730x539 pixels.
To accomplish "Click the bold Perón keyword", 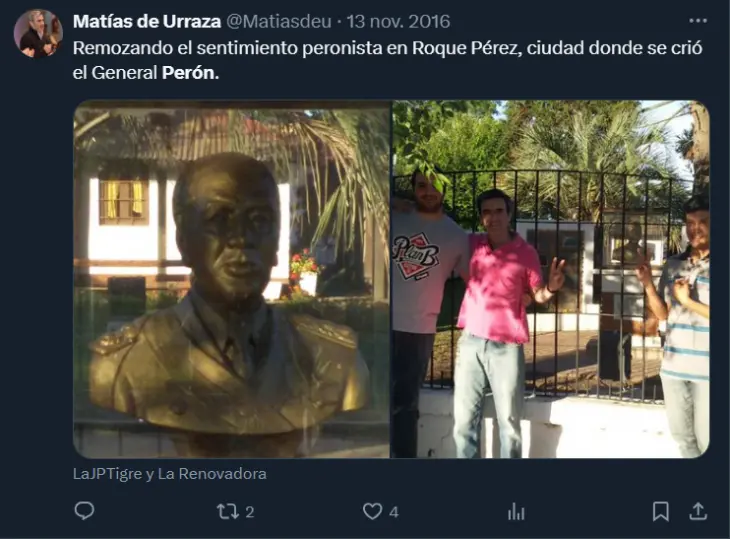I will (190, 73).
